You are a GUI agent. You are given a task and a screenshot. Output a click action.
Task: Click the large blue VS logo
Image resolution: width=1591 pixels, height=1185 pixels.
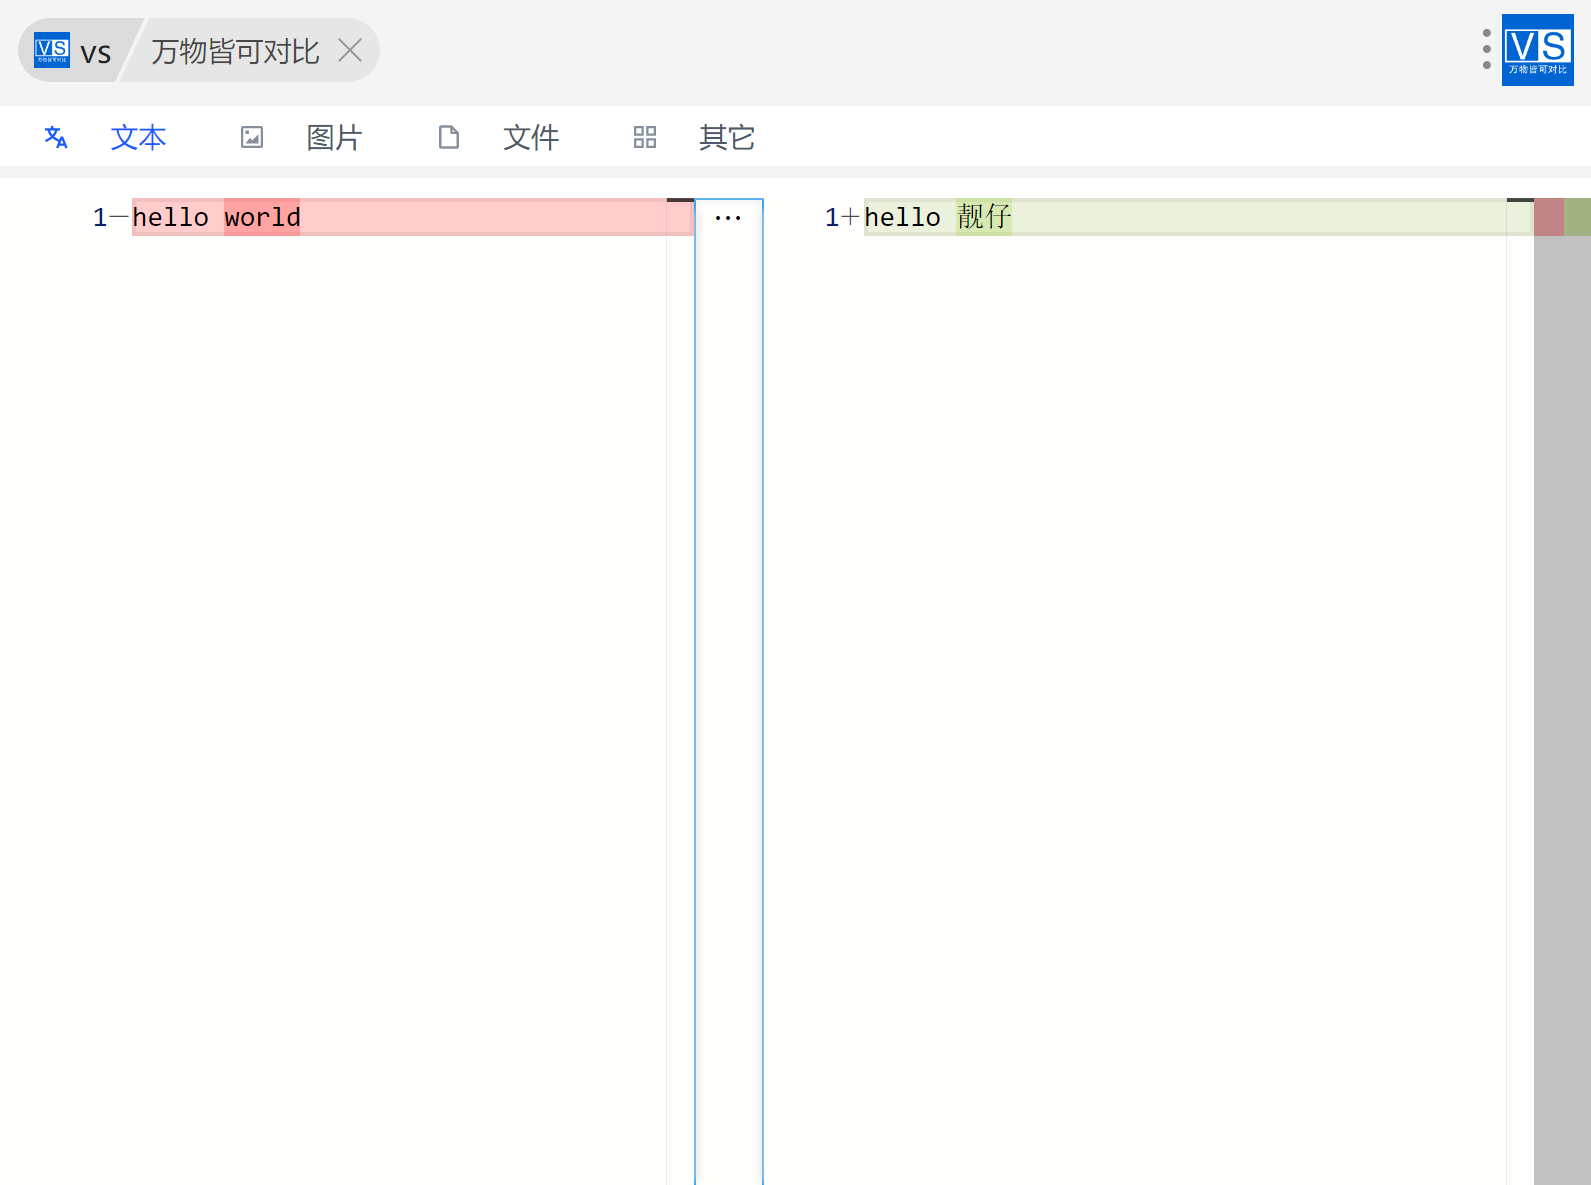(1538, 50)
